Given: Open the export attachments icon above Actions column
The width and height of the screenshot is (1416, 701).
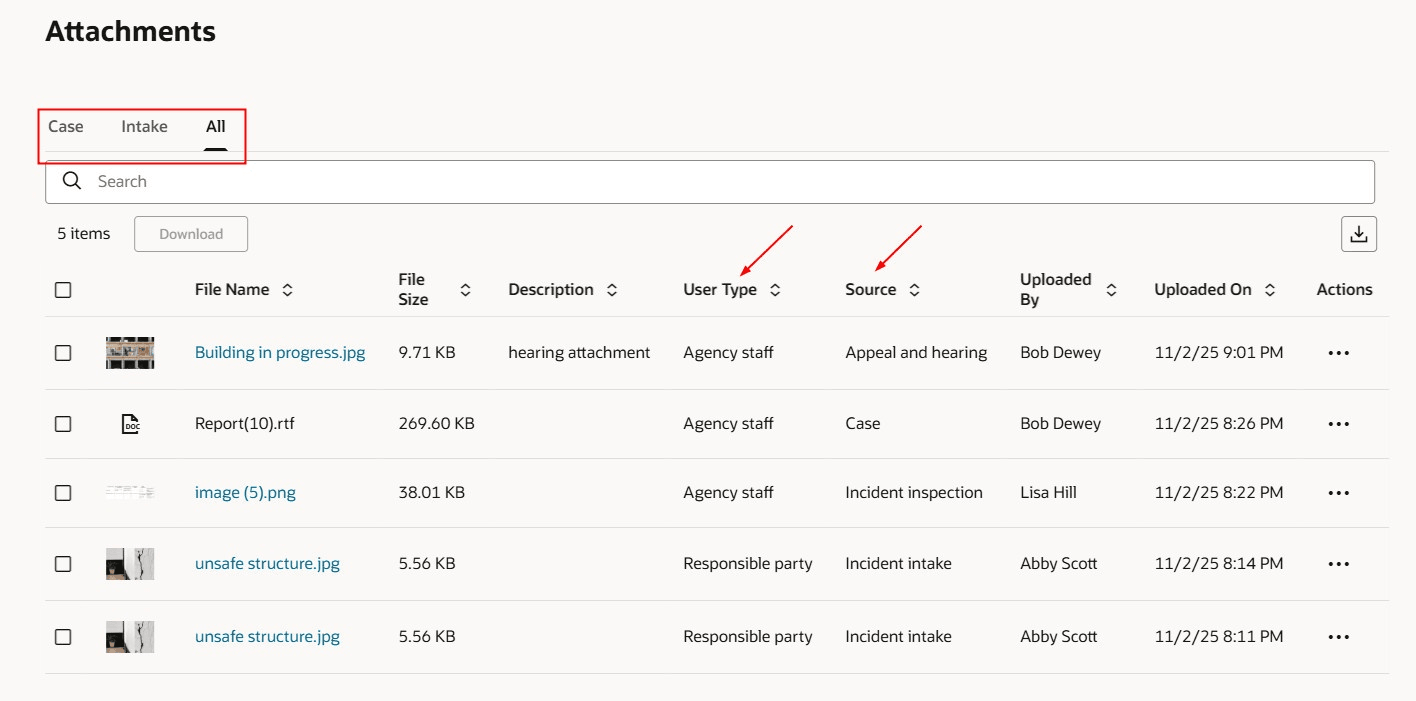Looking at the screenshot, I should pyautogui.click(x=1359, y=233).
